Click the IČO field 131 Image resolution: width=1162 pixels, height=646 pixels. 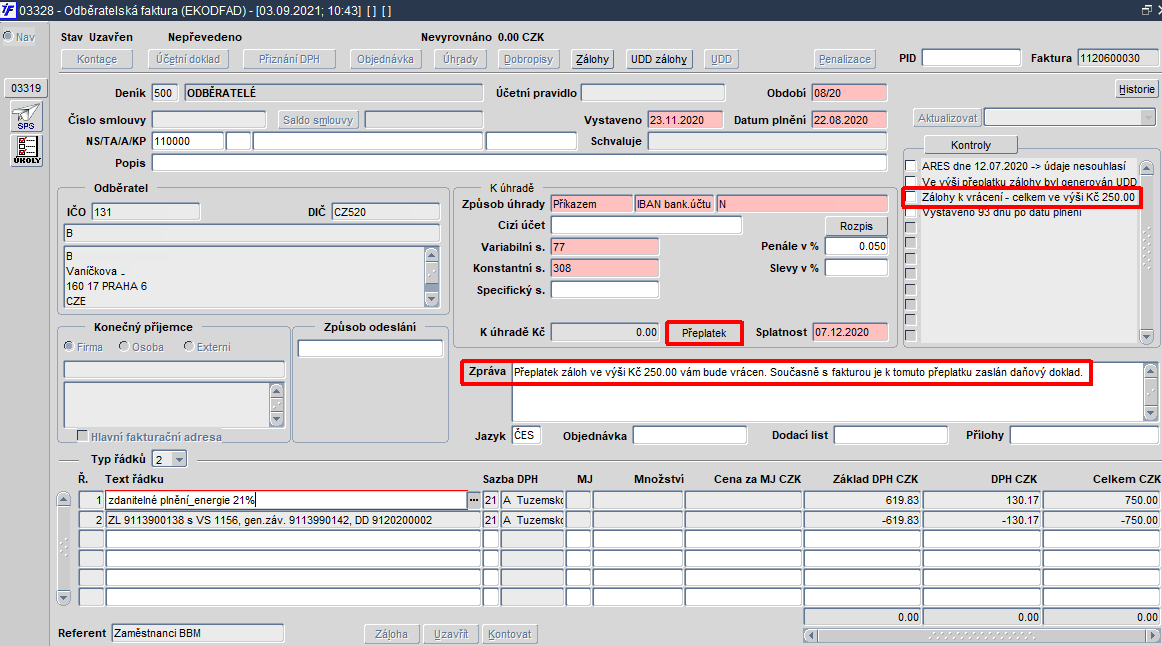pos(145,212)
